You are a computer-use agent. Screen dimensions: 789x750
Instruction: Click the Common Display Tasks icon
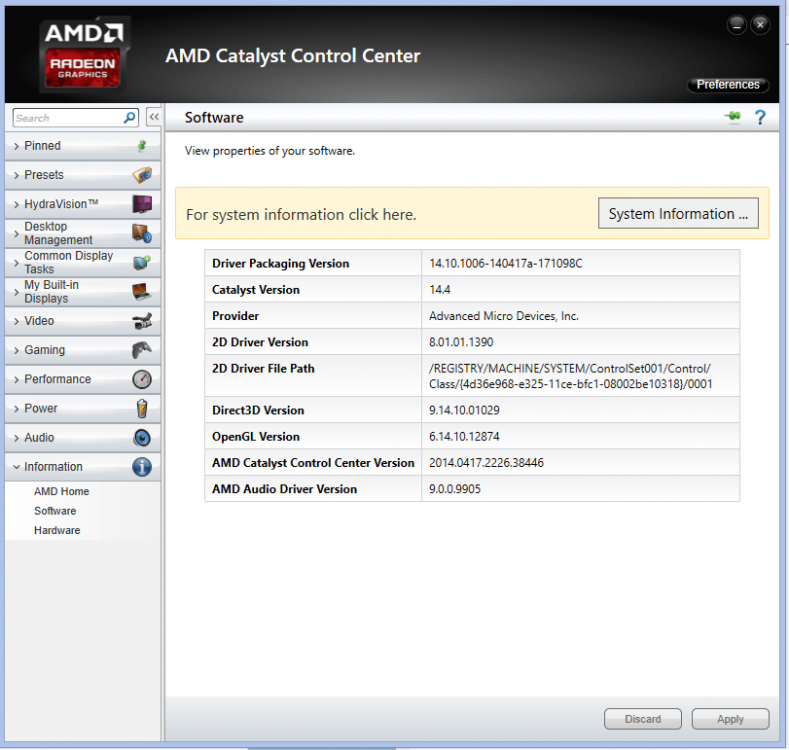[142, 262]
